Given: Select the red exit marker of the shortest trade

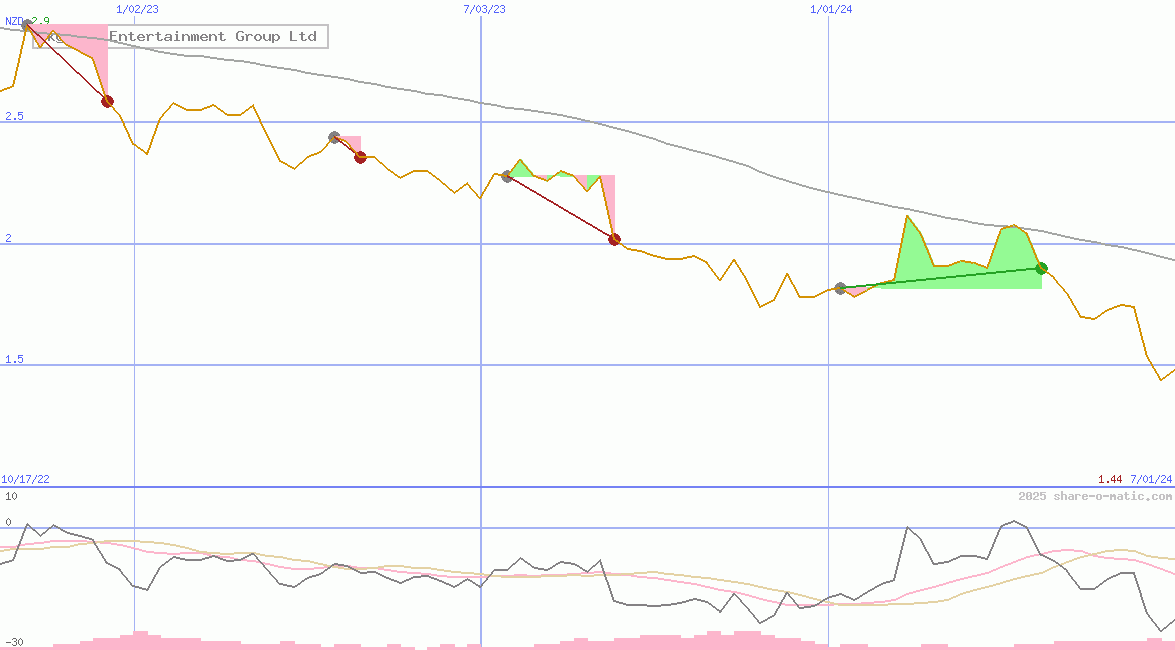Looking at the screenshot, I should pos(360,157).
